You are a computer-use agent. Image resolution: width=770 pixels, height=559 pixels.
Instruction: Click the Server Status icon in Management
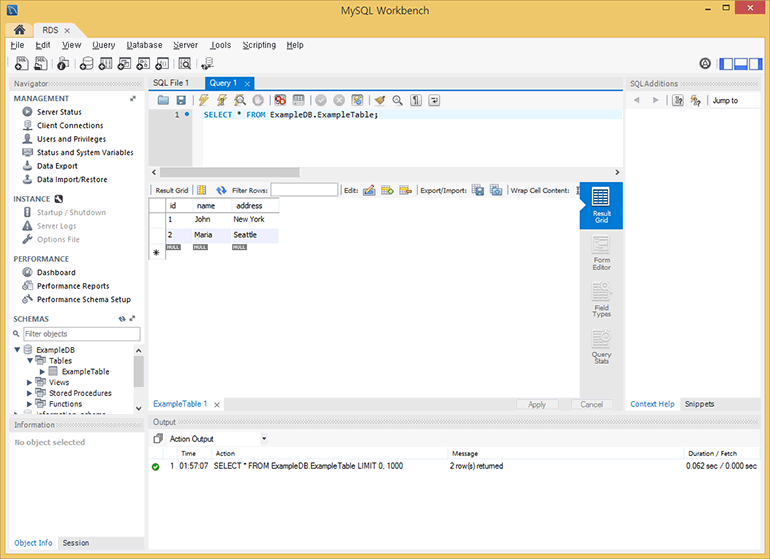click(27, 112)
